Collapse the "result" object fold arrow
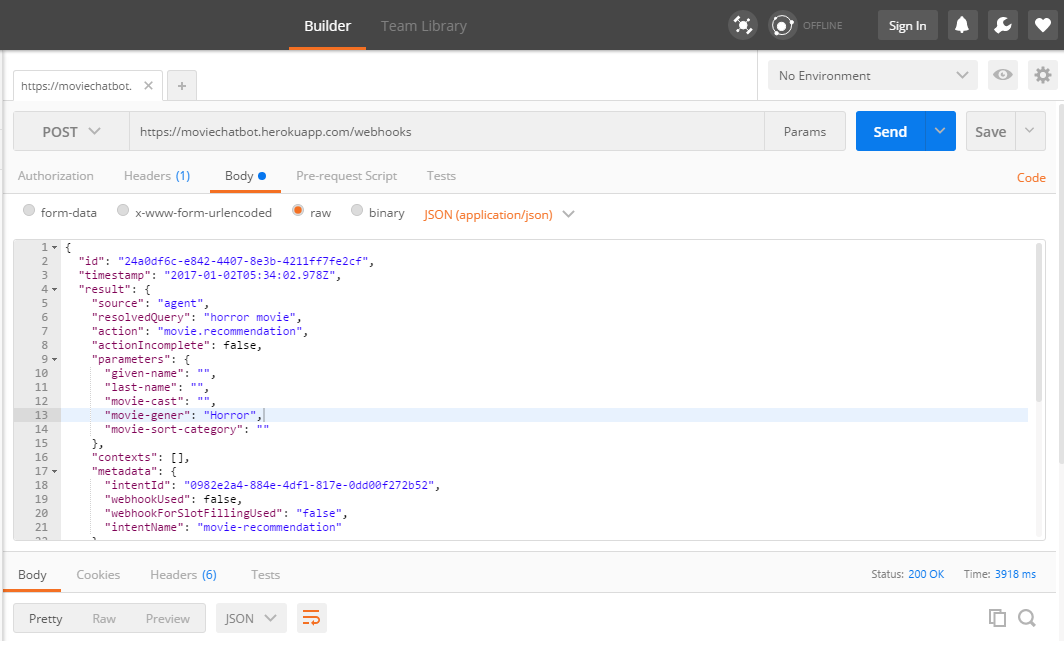The height and width of the screenshot is (658, 1064). pyautogui.click(x=54, y=290)
